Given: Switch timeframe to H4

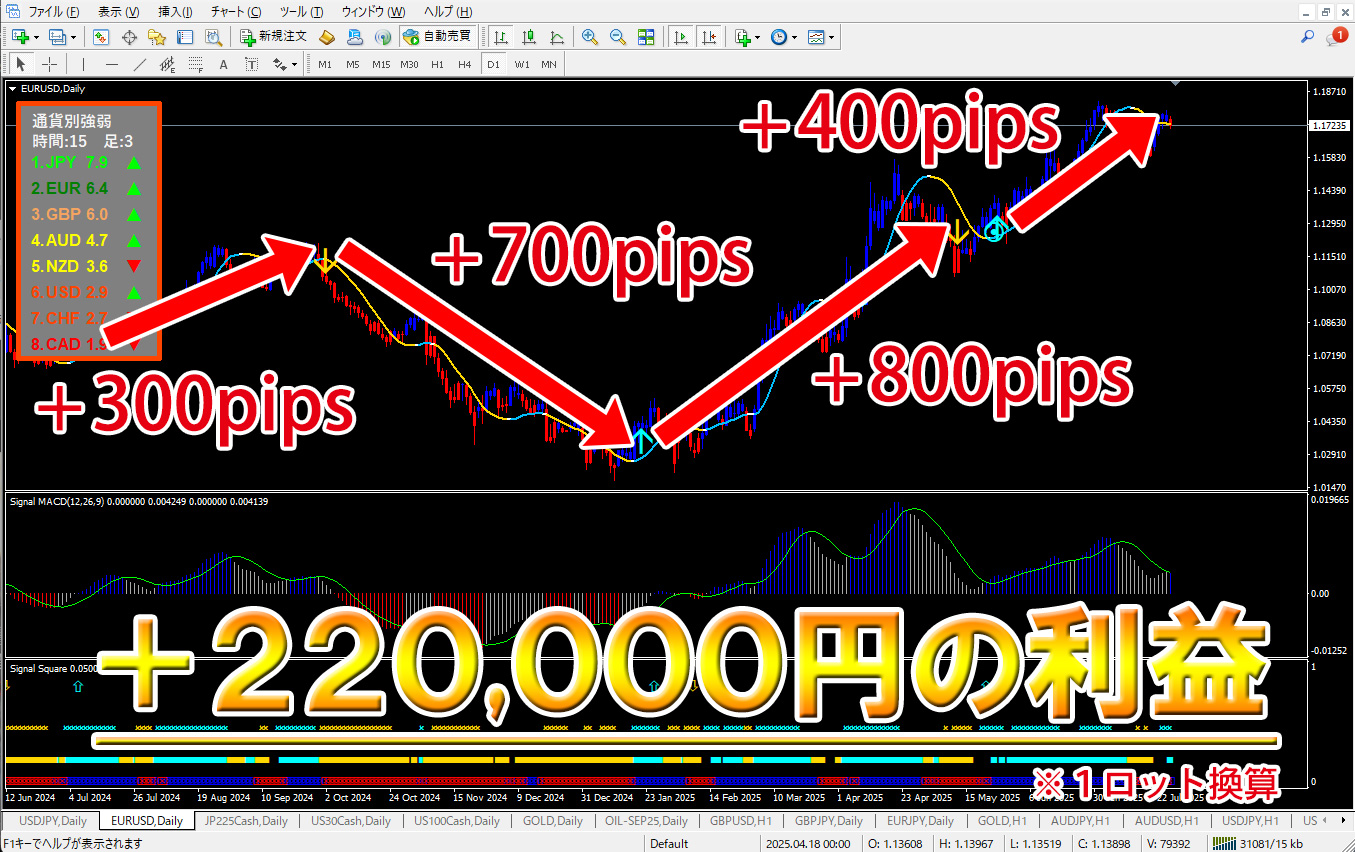Looking at the screenshot, I should tap(465, 64).
